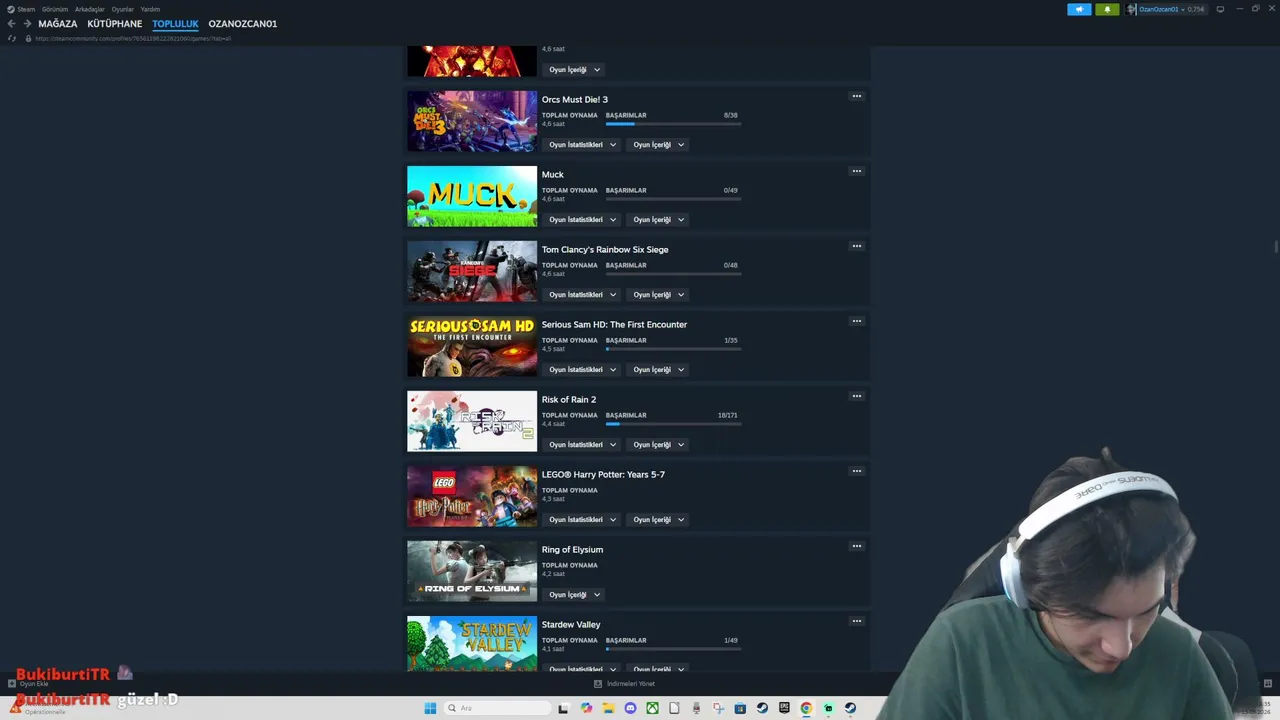Click the Windows taskbar search box
Image resolution: width=1280 pixels, height=720 pixels.
[x=497, y=708]
